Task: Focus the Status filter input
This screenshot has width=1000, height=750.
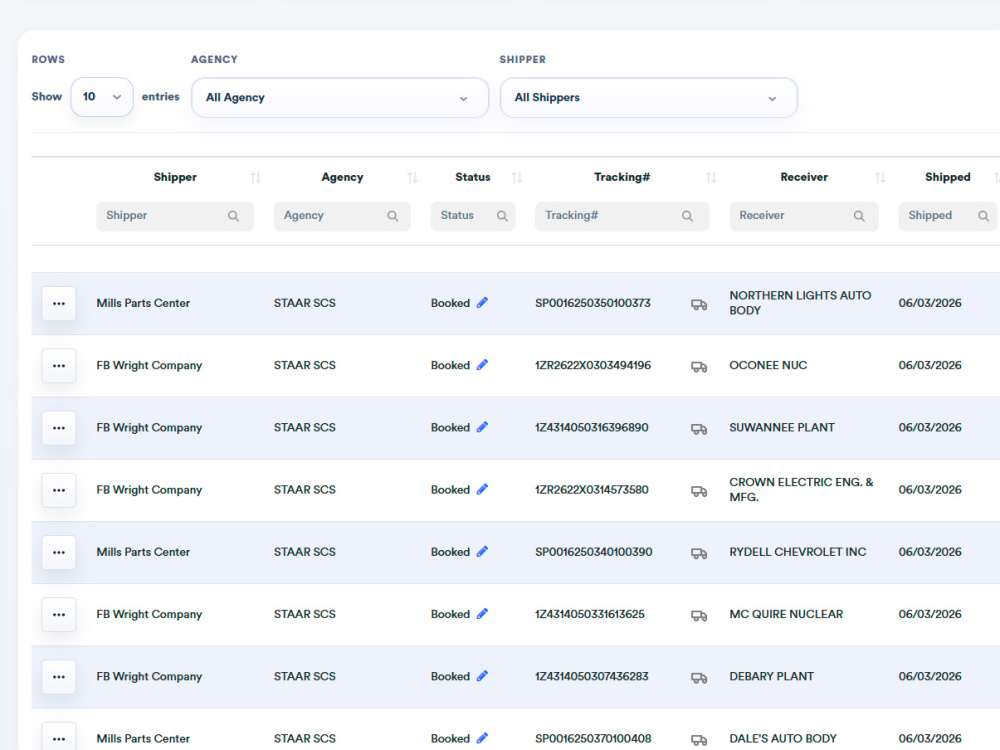Action: coord(473,216)
